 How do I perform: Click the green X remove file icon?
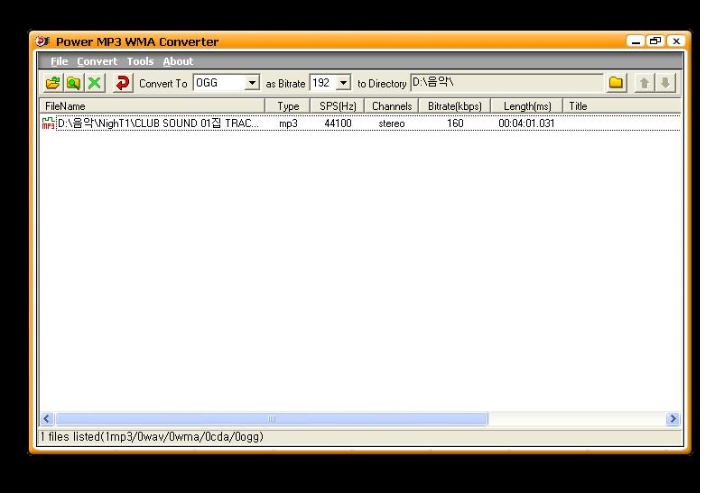tap(94, 83)
